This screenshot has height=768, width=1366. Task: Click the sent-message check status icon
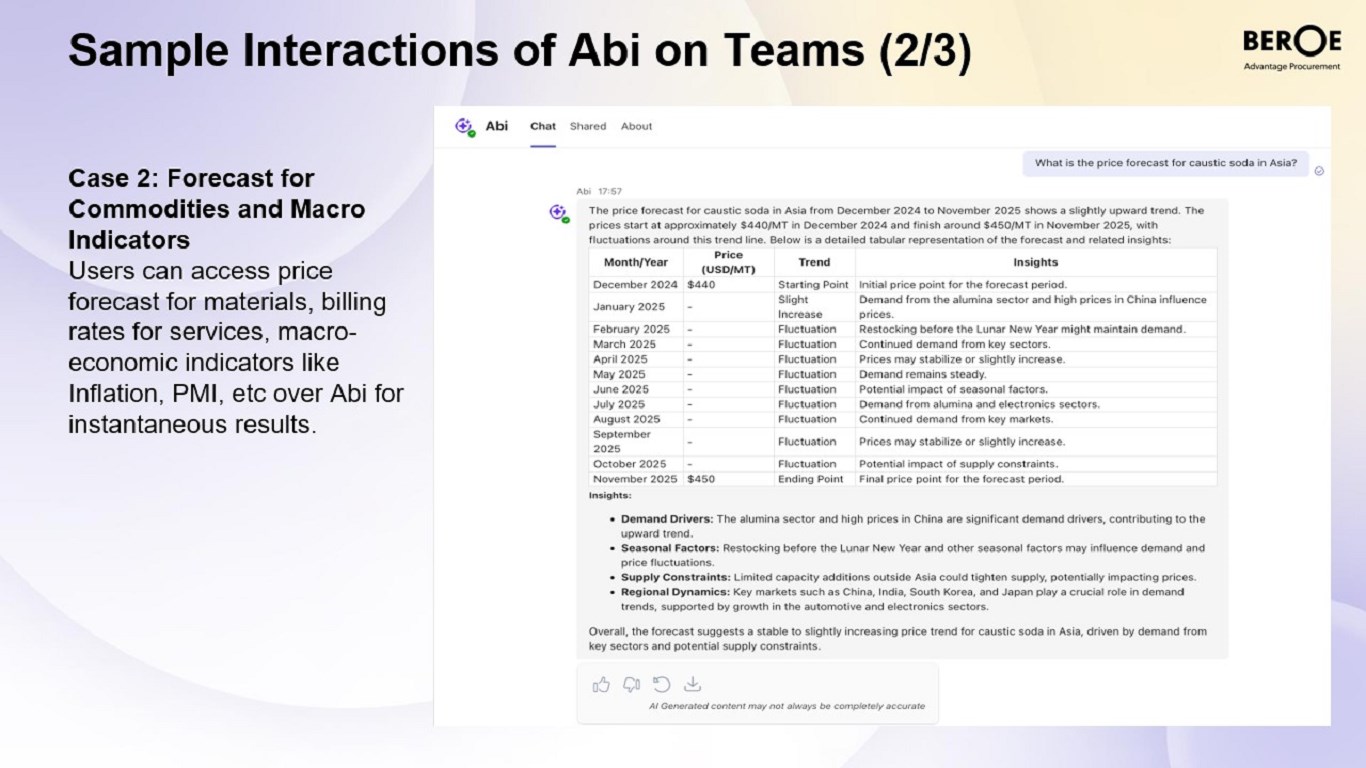[1319, 171]
